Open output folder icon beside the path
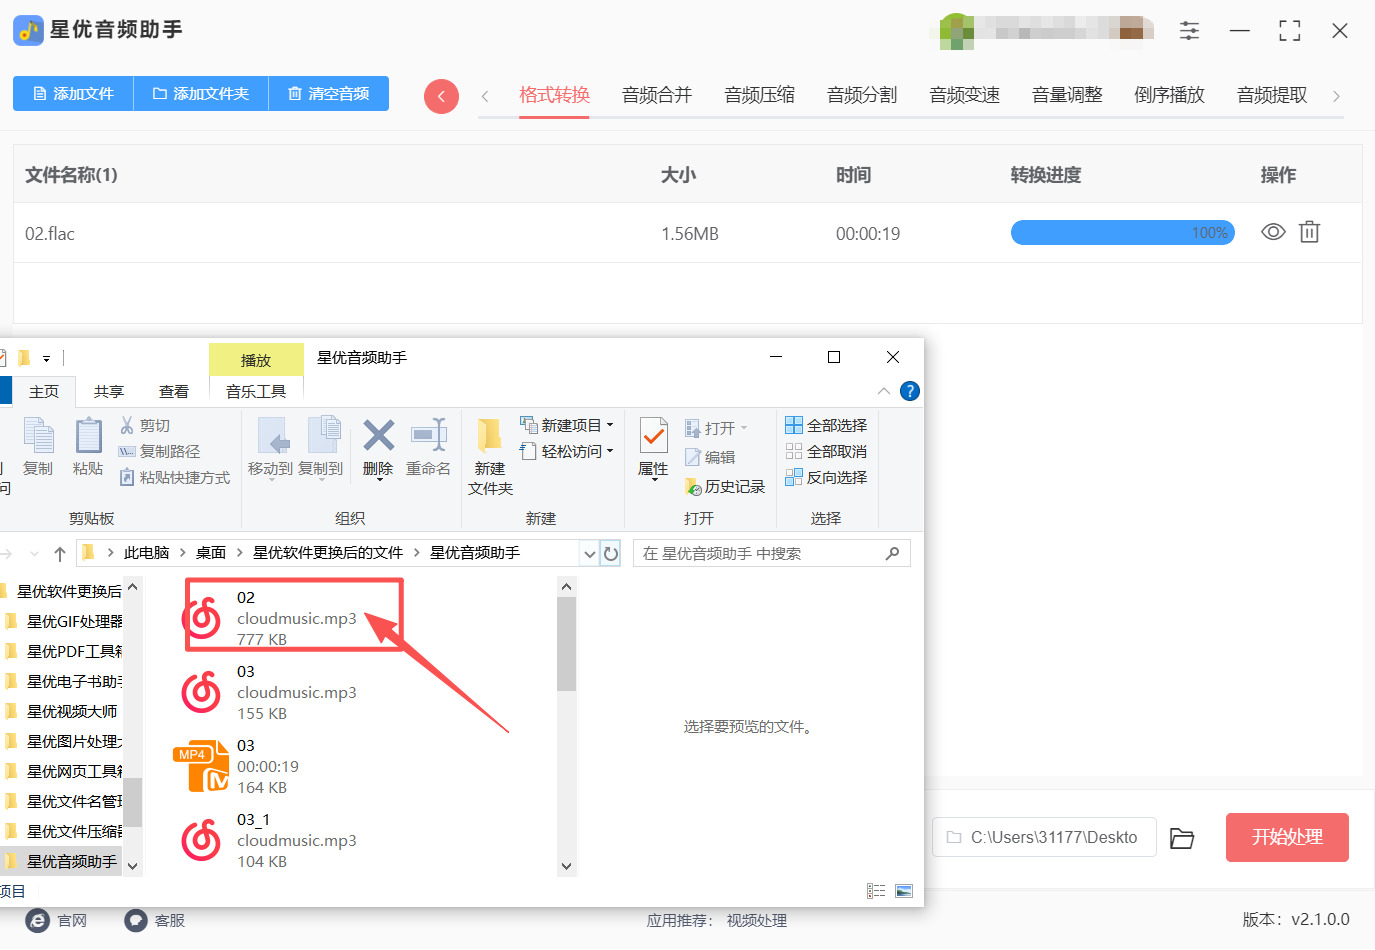This screenshot has width=1375, height=950. [x=1182, y=838]
